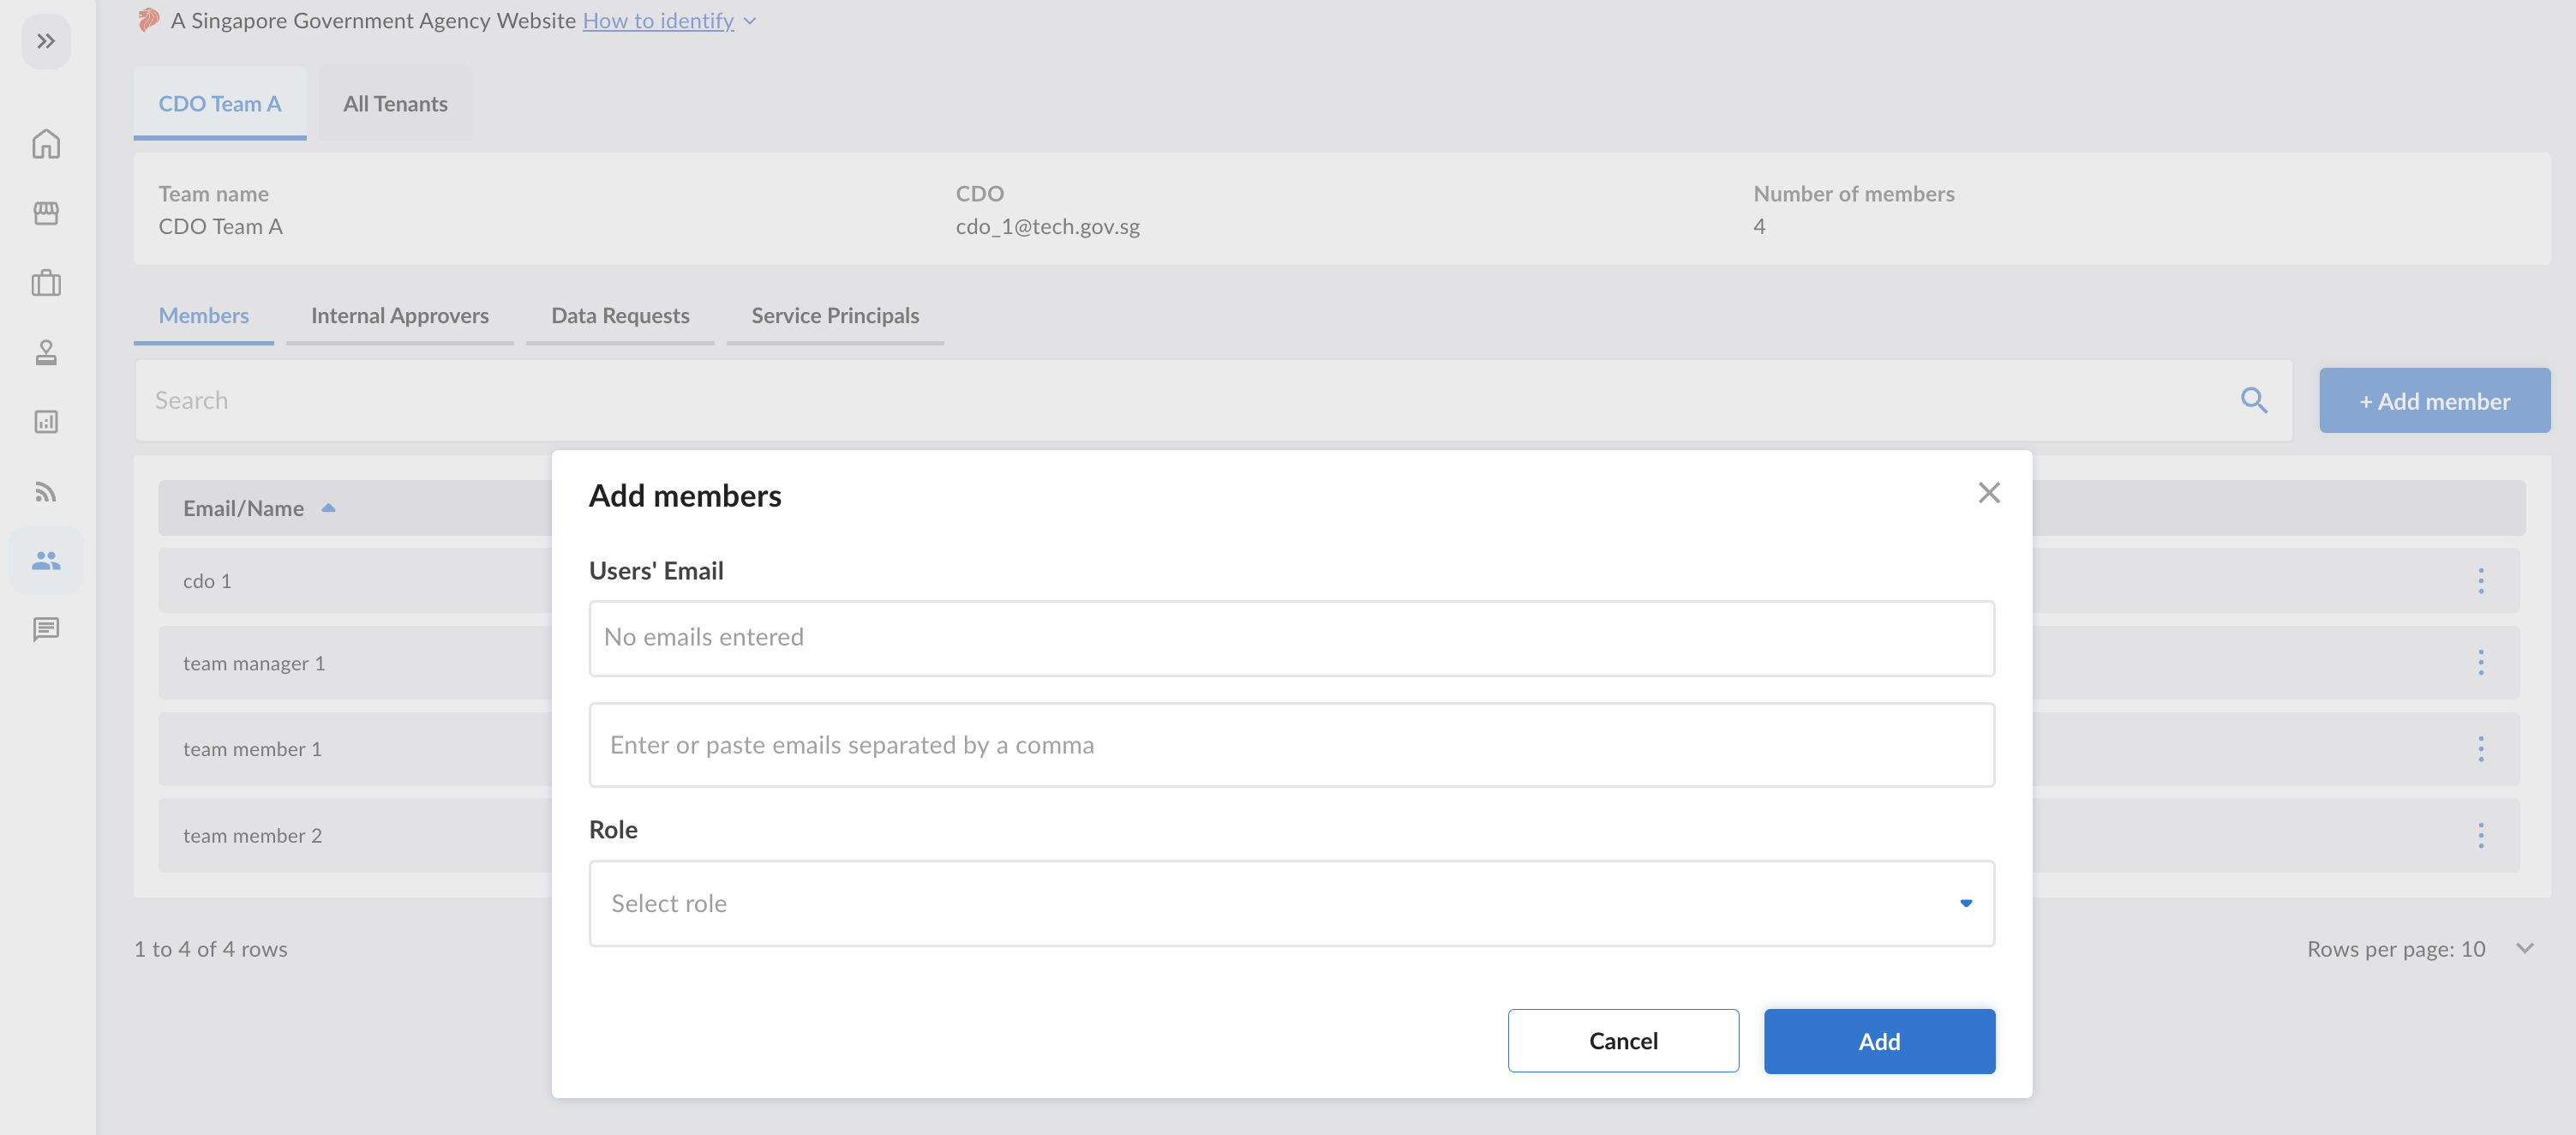Click the Add button in dialog

1879,1041
